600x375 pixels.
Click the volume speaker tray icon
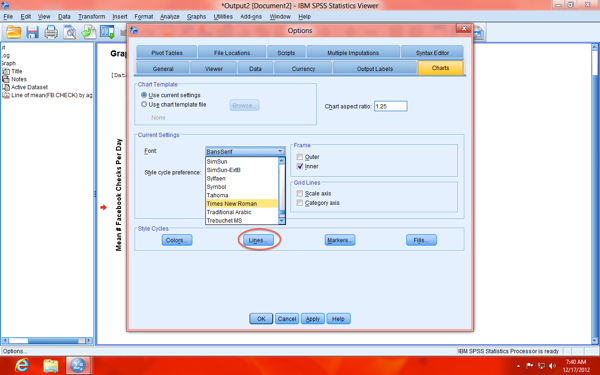(552, 366)
